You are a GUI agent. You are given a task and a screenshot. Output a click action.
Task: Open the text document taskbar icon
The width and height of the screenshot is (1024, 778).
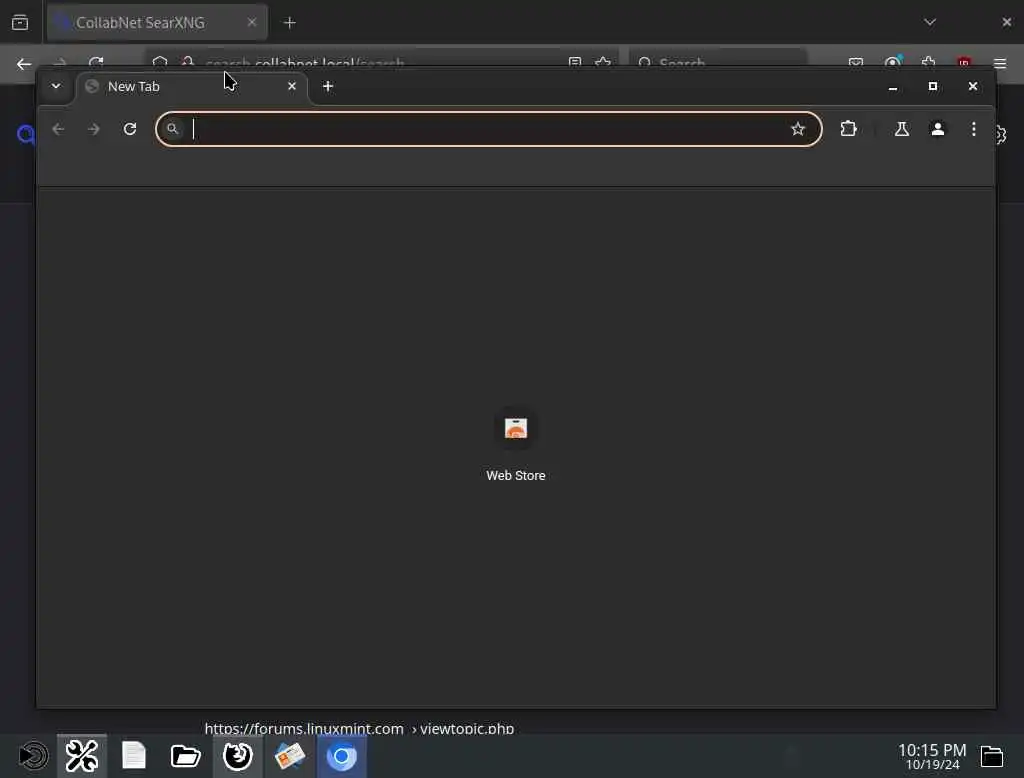click(134, 756)
